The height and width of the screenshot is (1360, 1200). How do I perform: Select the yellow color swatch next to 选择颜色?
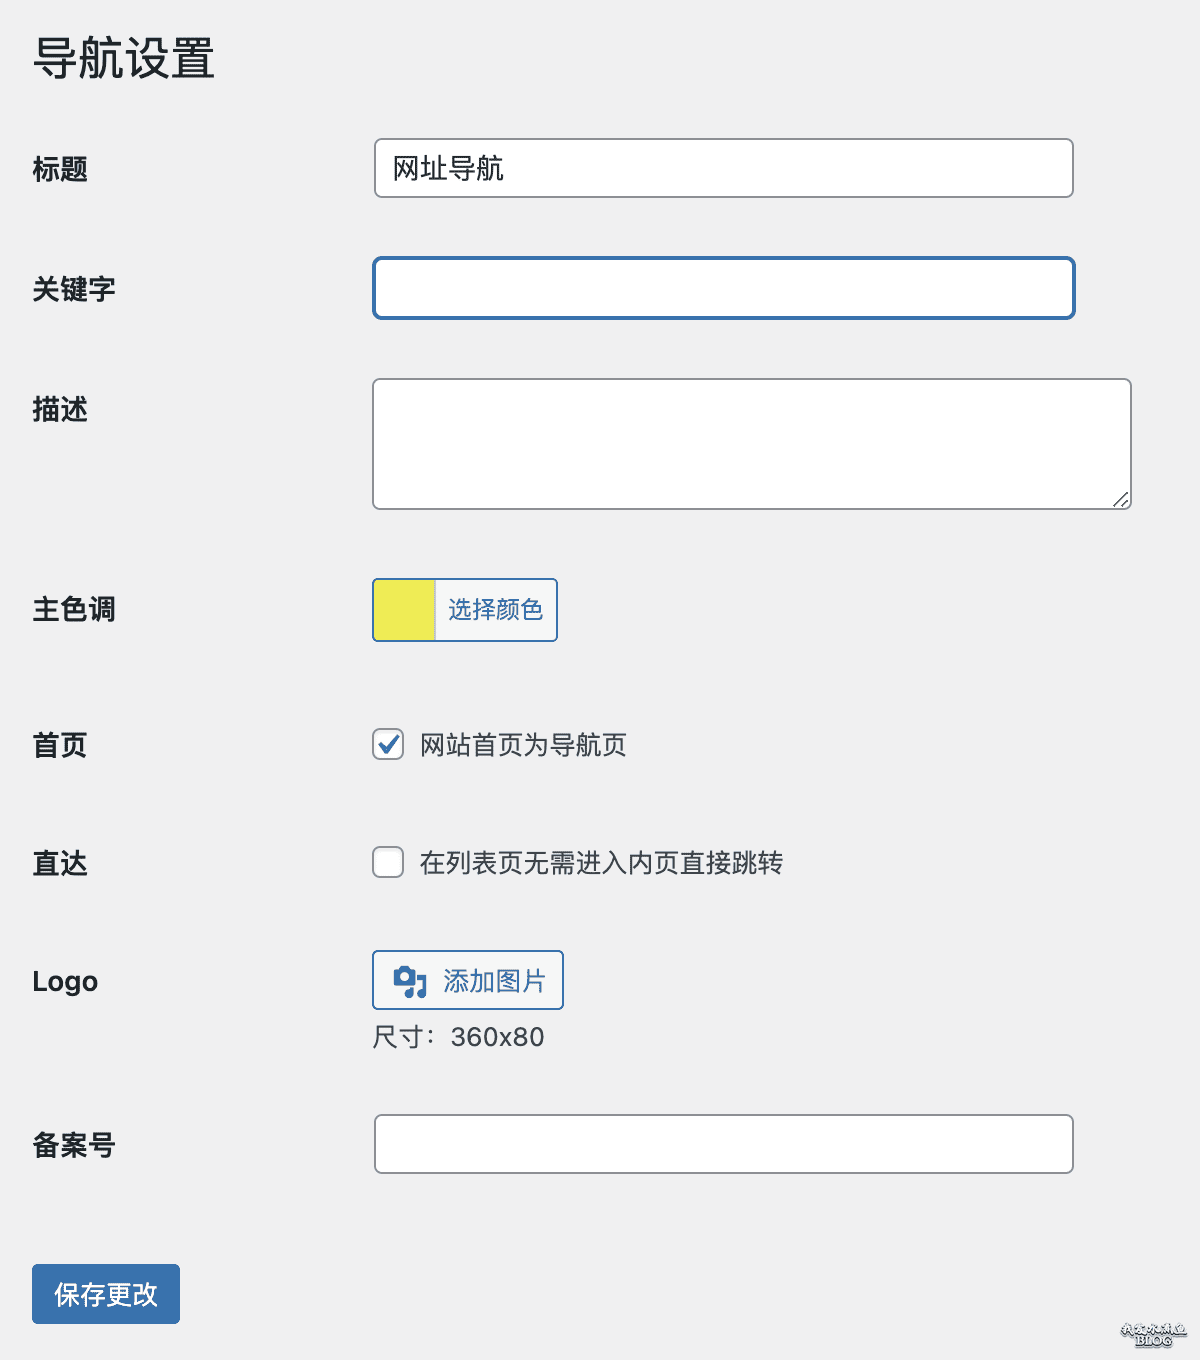[404, 610]
